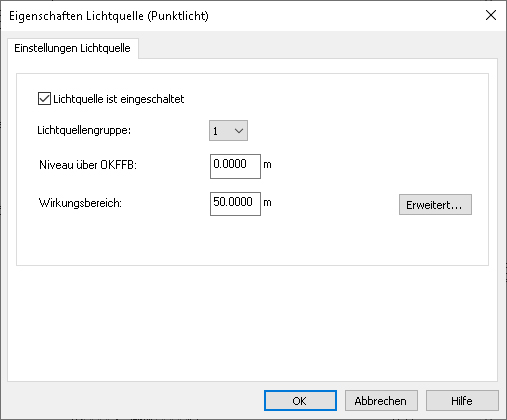Click the 50.0000 value in Wirkungsbereich
The image size is (507, 420).
pyautogui.click(x=233, y=202)
